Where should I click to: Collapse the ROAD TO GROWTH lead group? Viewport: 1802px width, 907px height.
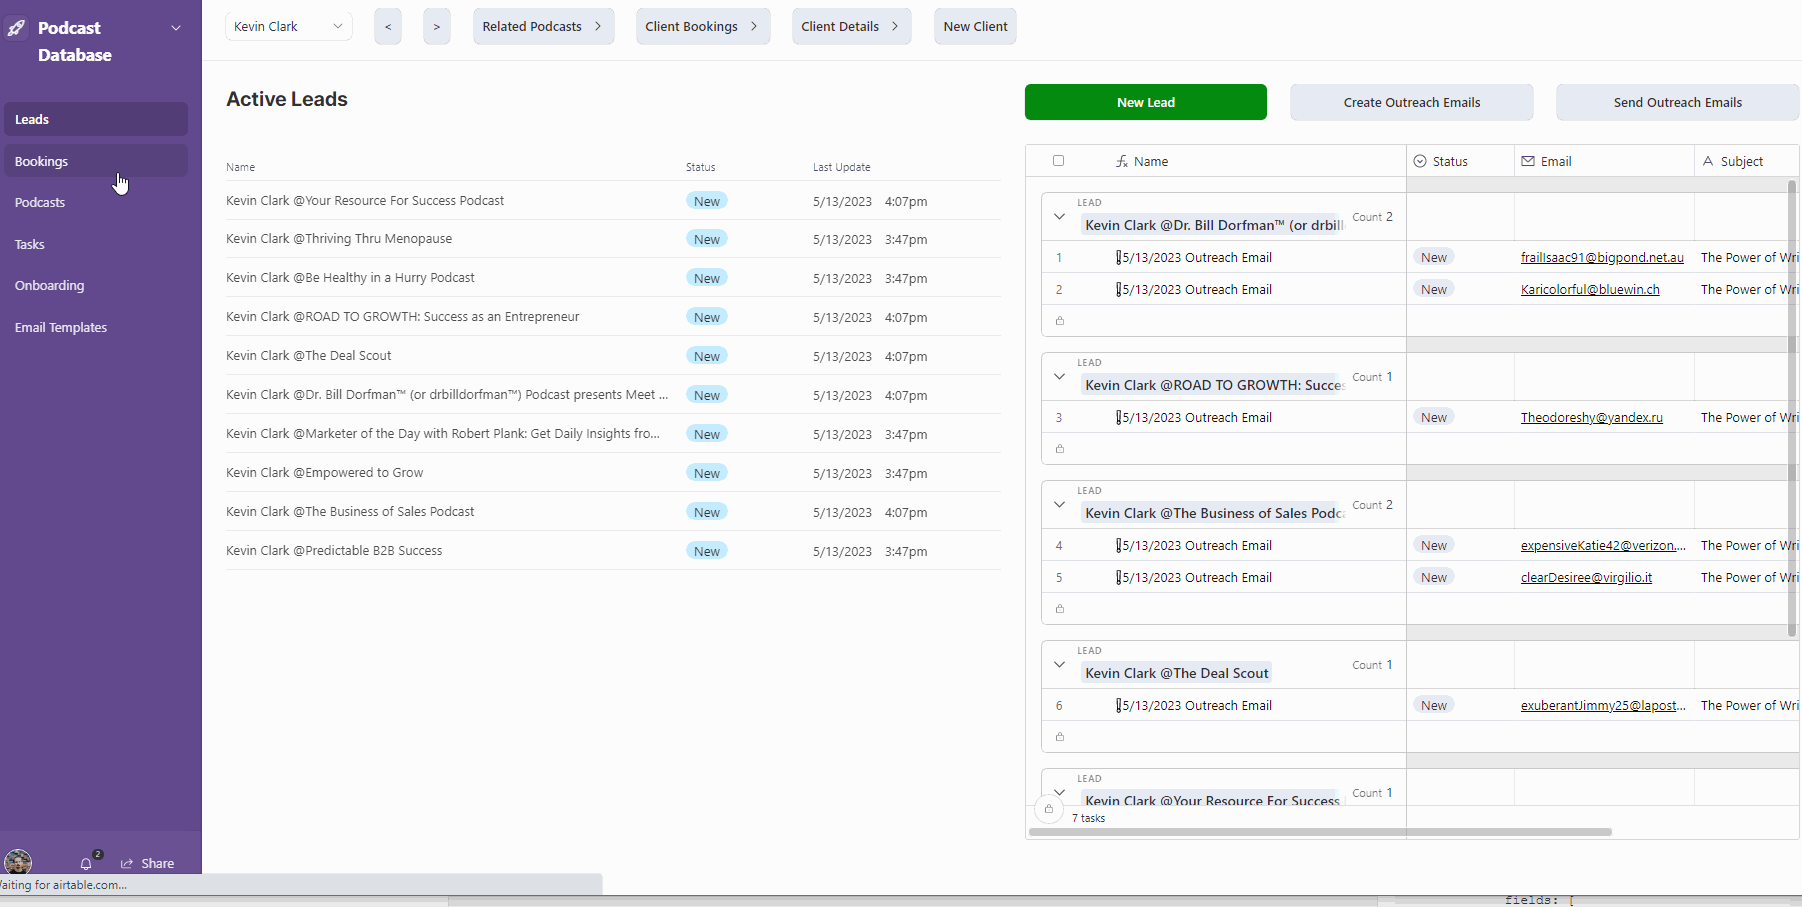1059,377
